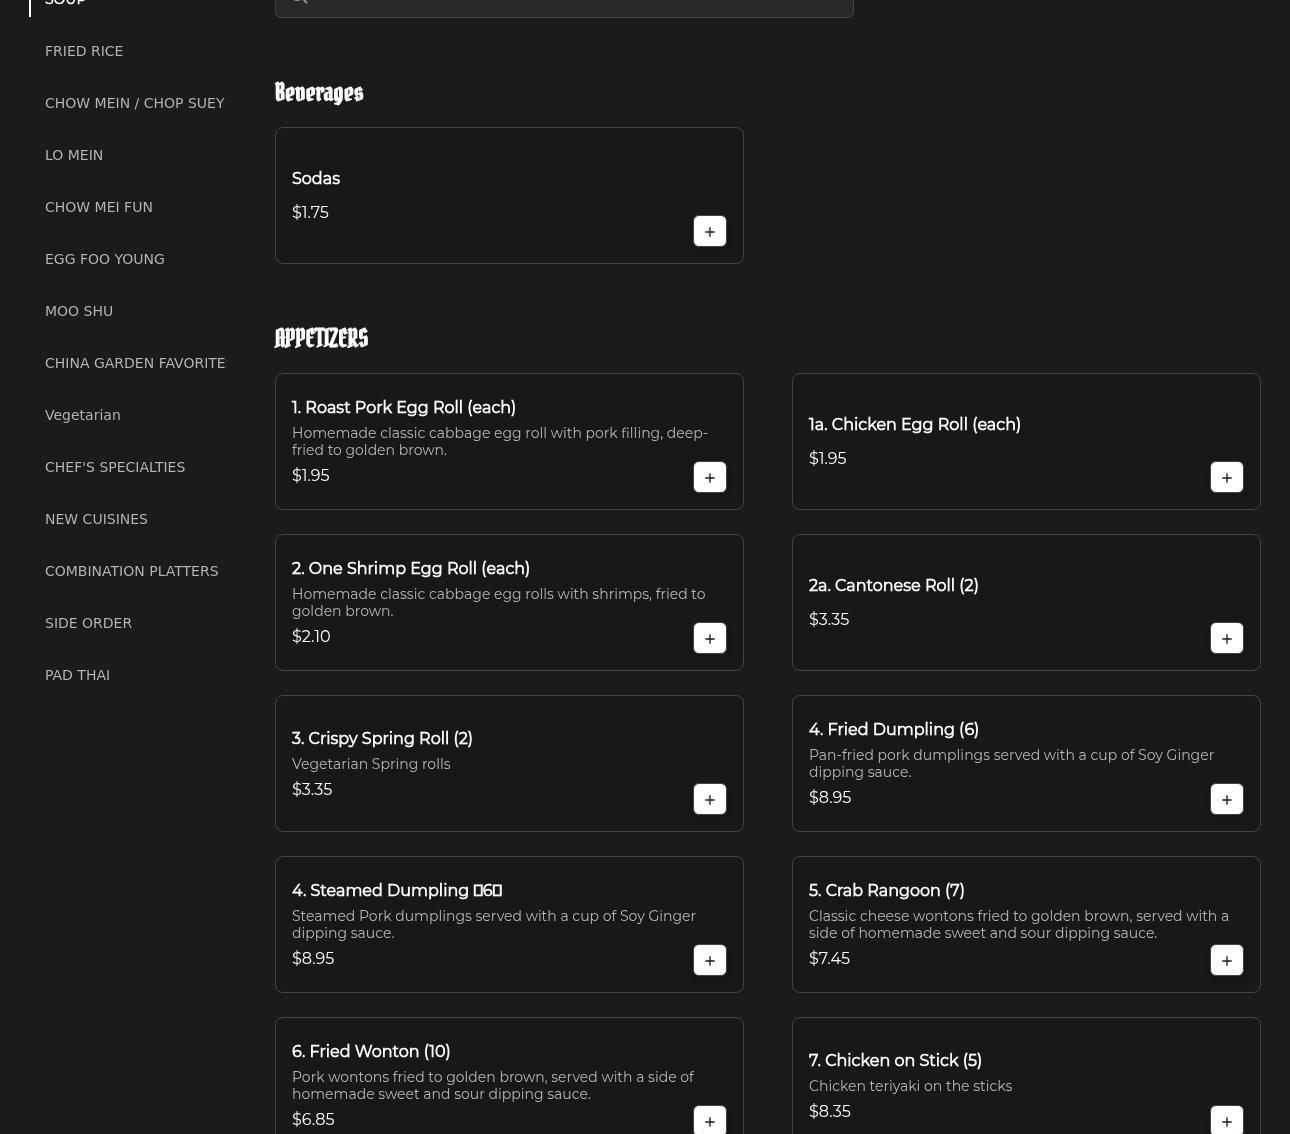The image size is (1290, 1134).
Task: Open the Pad Thai category
Action: click(77, 675)
